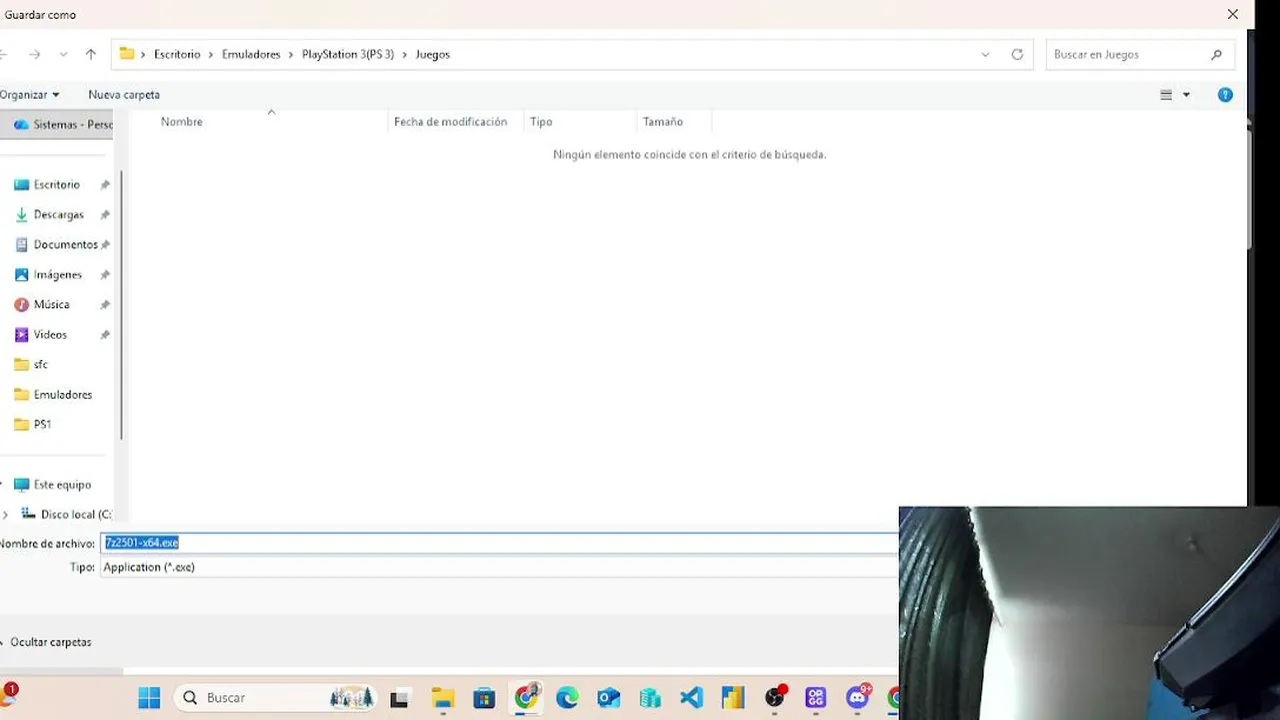The height and width of the screenshot is (720, 1280).
Task: Open Task View on the taskbar
Action: pos(399,698)
